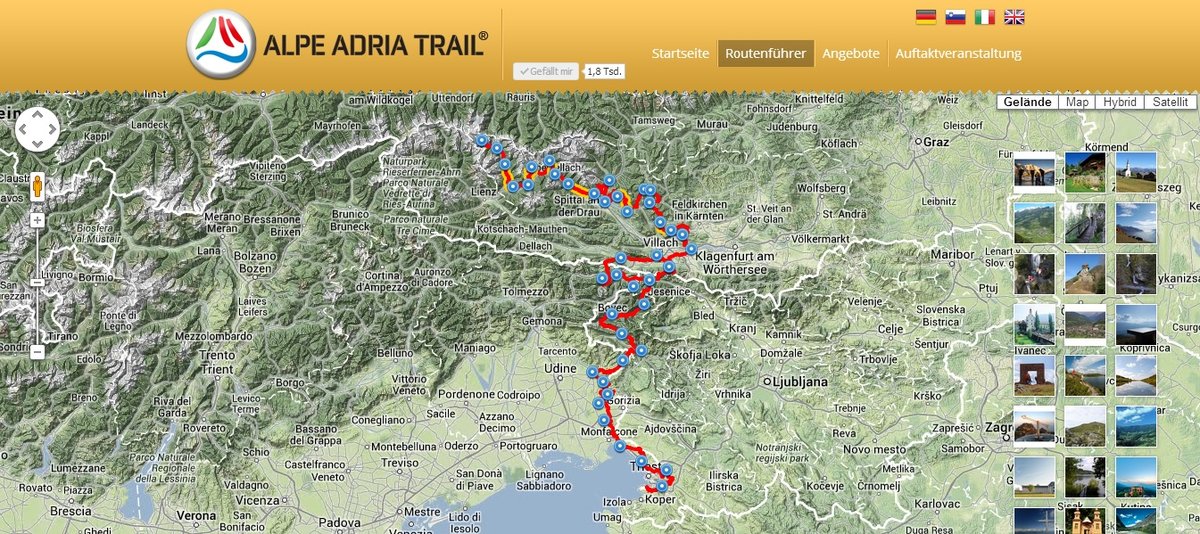Switch language with the Italian flag
Viewport: 1200px width, 534px height.
985,17
